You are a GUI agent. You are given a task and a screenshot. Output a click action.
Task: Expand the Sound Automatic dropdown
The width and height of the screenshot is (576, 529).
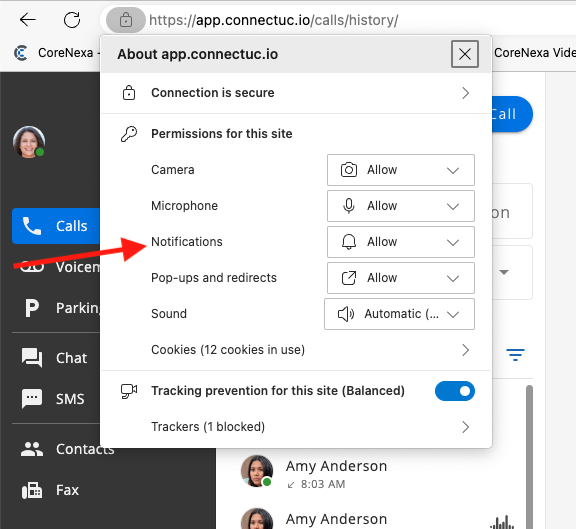[x=399, y=314]
